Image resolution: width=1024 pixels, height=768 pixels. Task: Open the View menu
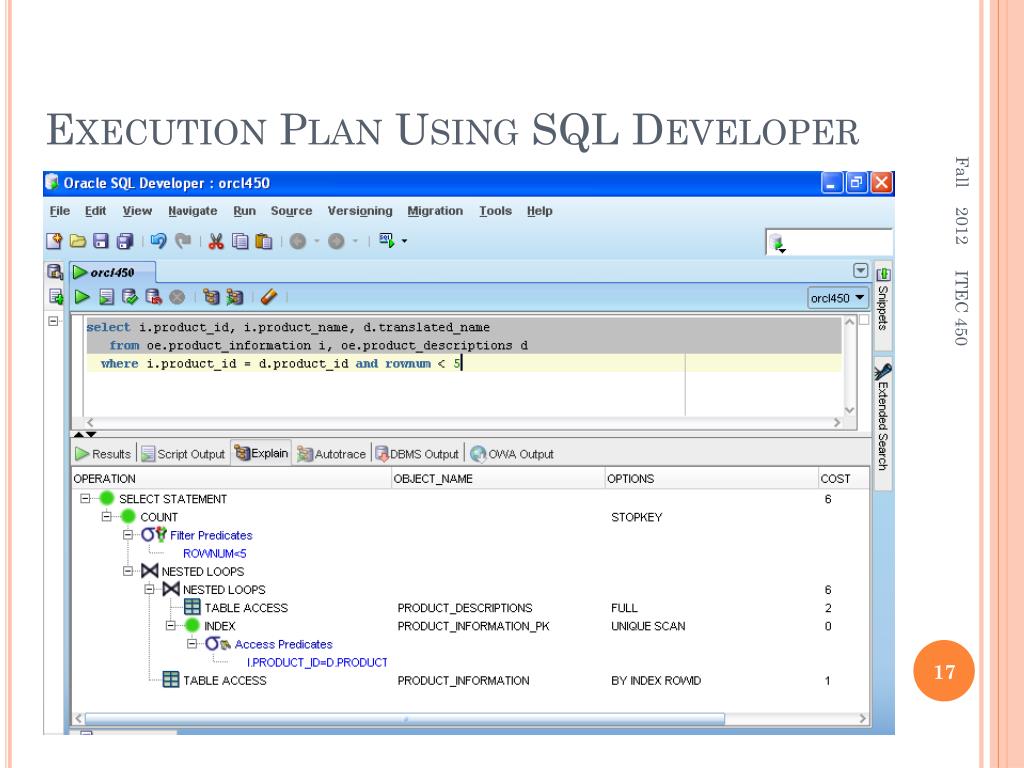tap(137, 211)
